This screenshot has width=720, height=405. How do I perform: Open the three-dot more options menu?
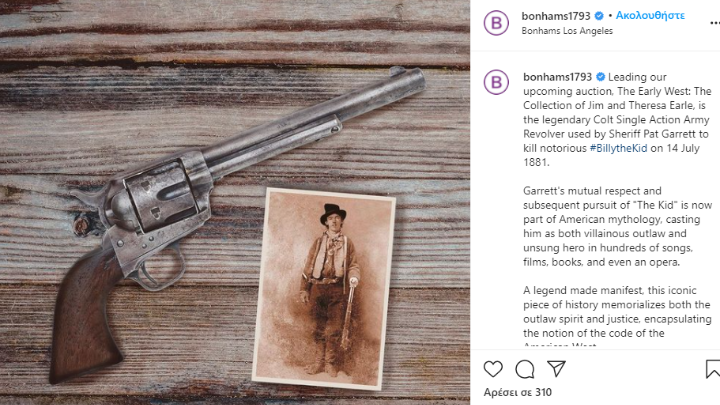tap(715, 22)
